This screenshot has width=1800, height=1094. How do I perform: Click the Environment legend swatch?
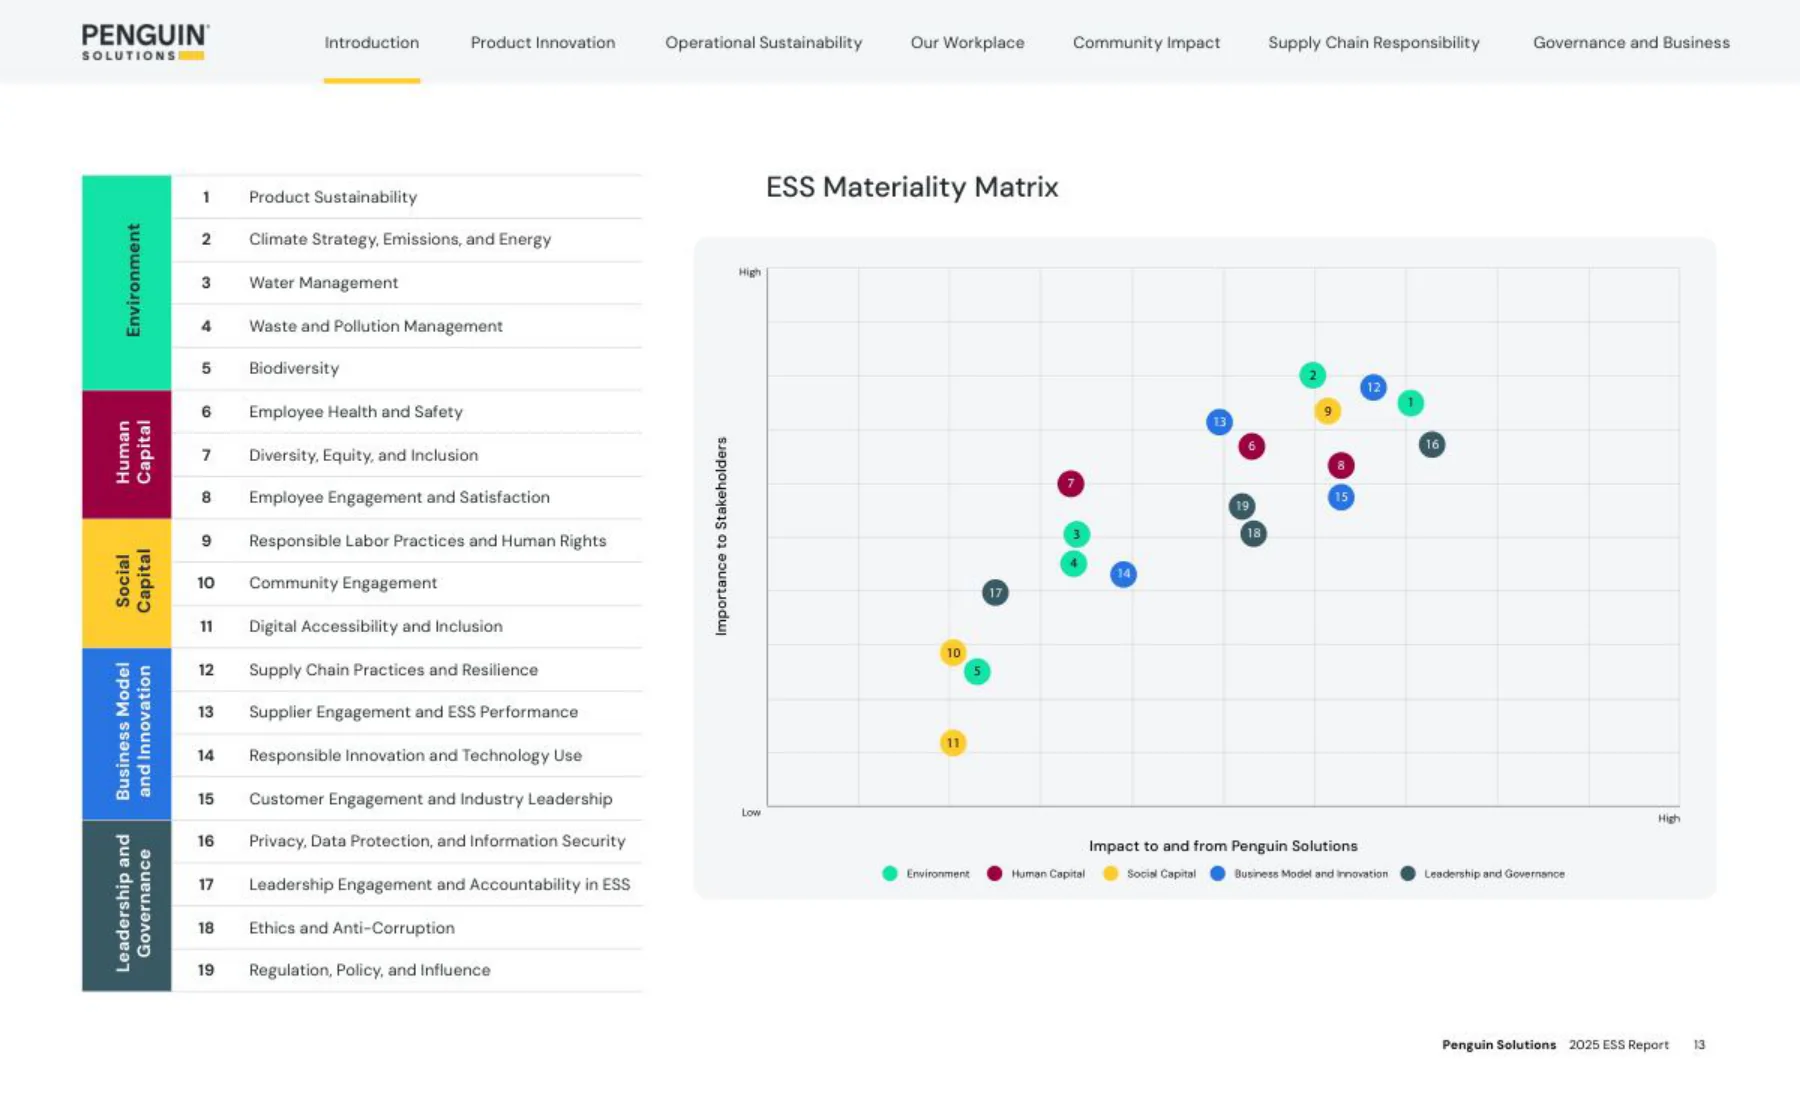(890, 874)
